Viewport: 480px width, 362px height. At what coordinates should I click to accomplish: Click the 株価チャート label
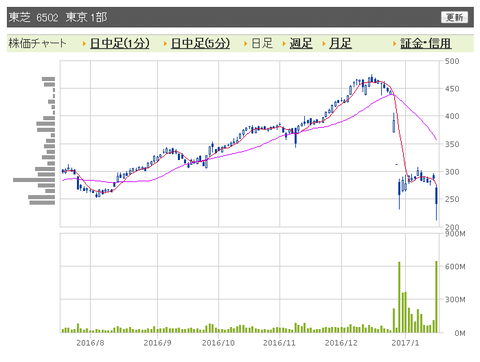(x=37, y=43)
